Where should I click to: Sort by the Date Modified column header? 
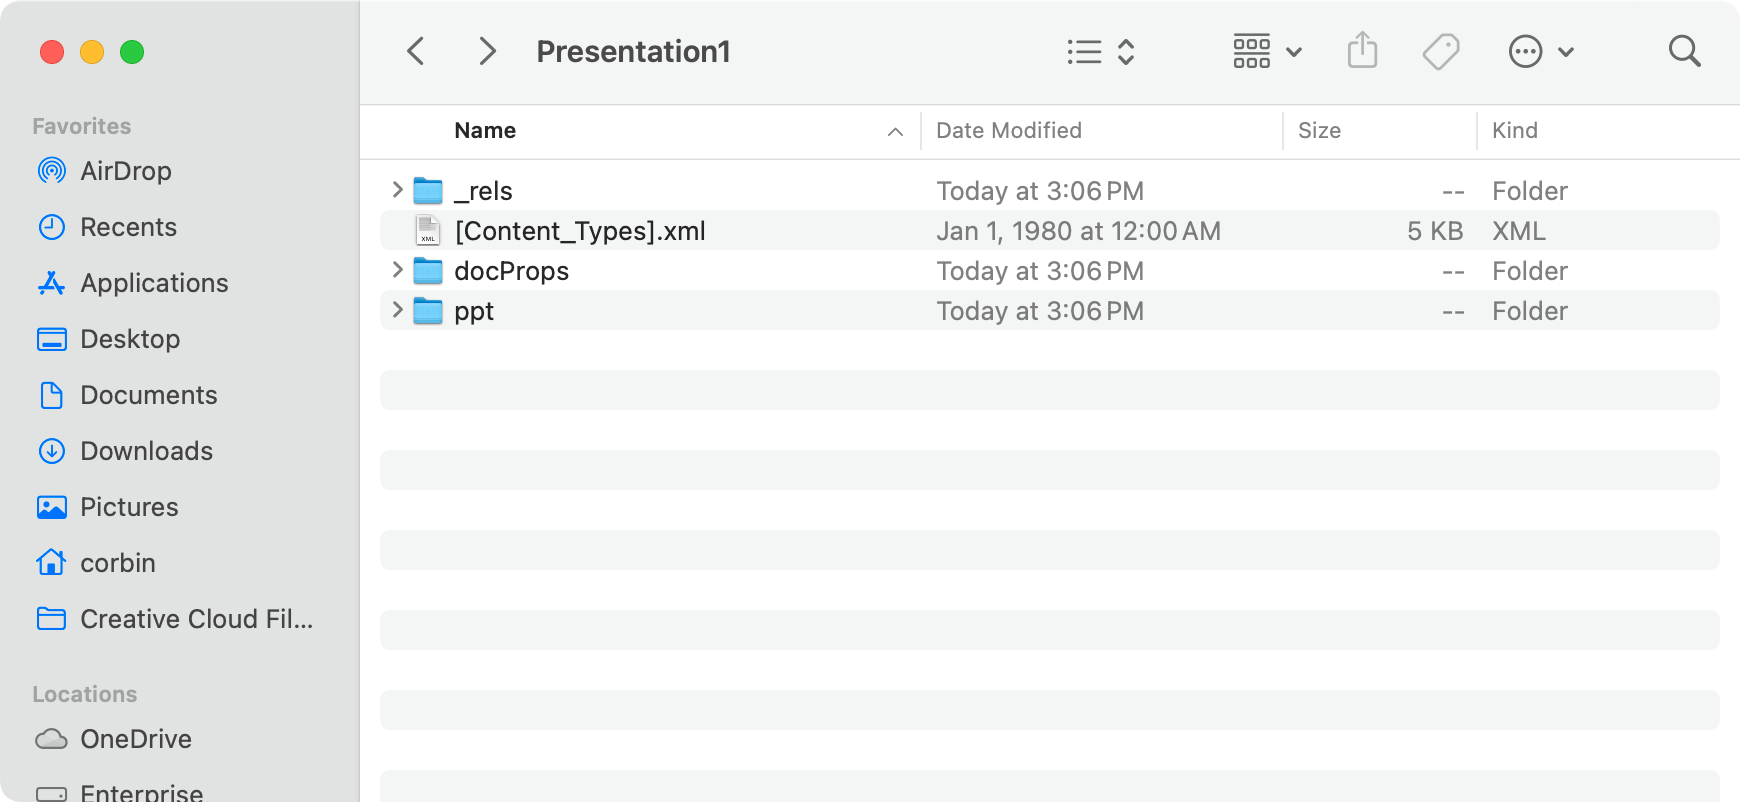pos(1009,131)
